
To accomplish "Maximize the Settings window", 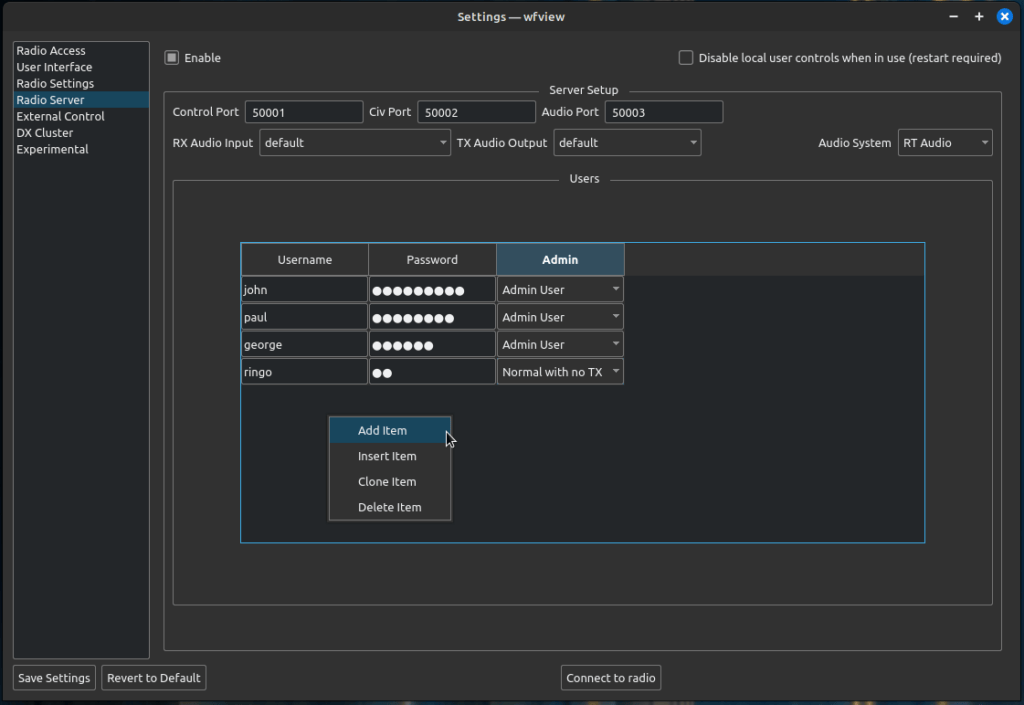I will pyautogui.click(x=979, y=16).
